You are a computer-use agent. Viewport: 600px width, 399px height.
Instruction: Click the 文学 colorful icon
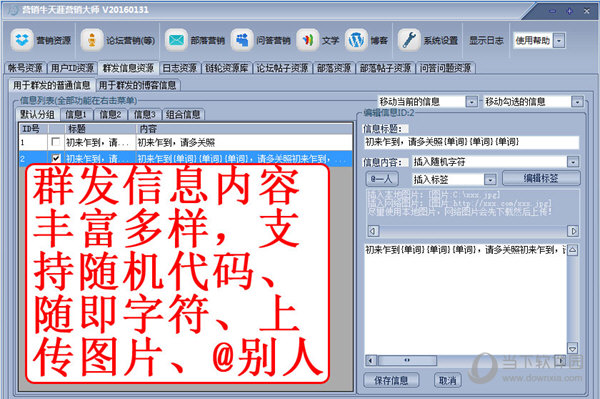pyautogui.click(x=307, y=40)
